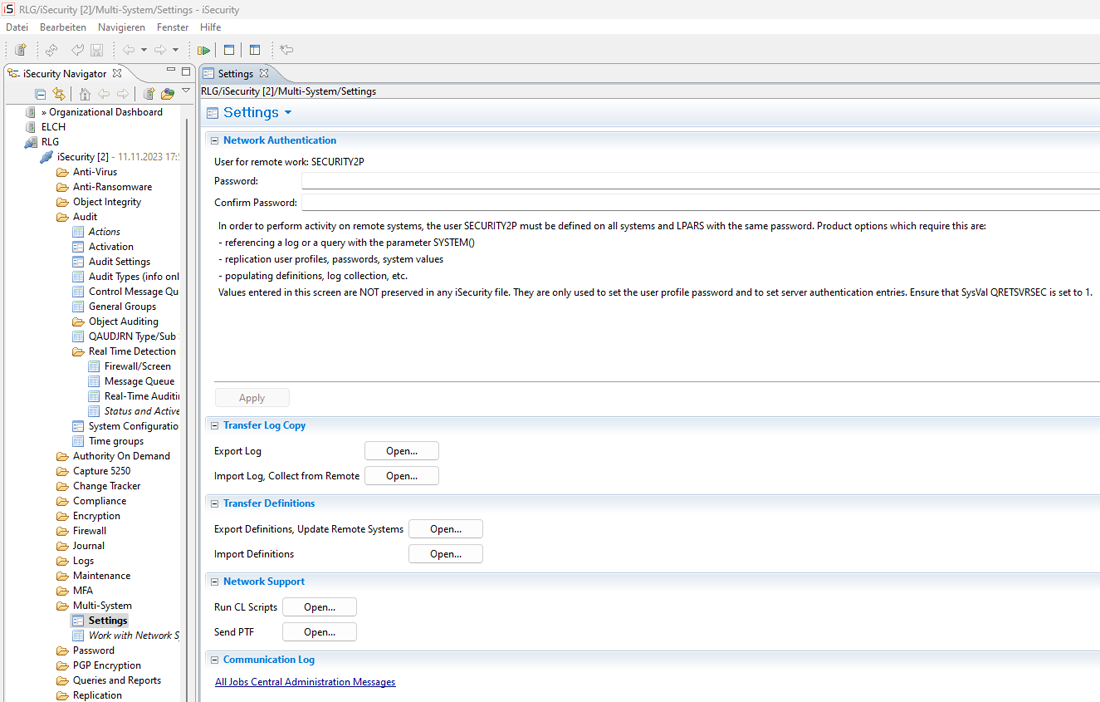Select the PGP Encryption folder
The width and height of the screenshot is (1100, 702).
click(x=107, y=666)
